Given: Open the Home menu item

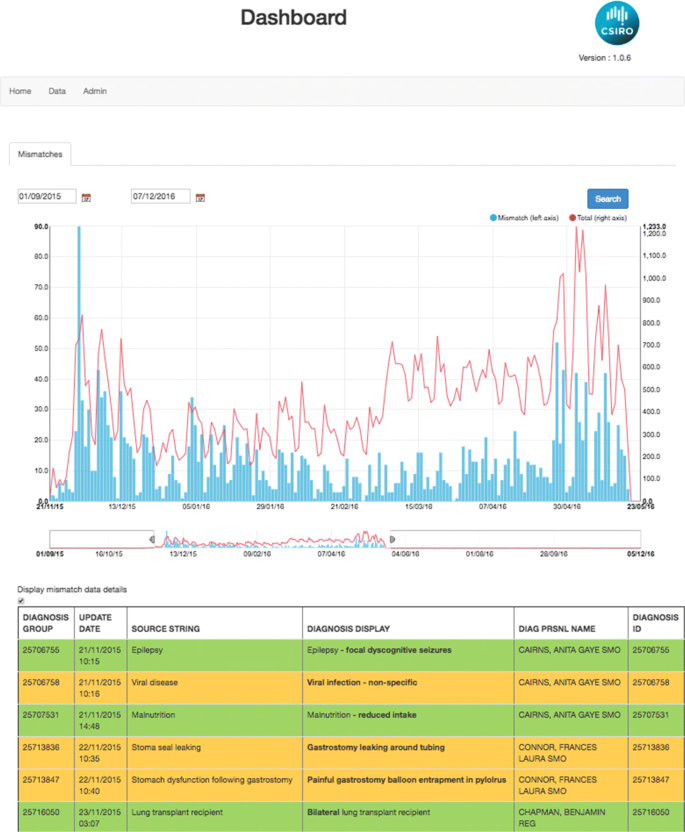Looking at the screenshot, I should [20, 91].
